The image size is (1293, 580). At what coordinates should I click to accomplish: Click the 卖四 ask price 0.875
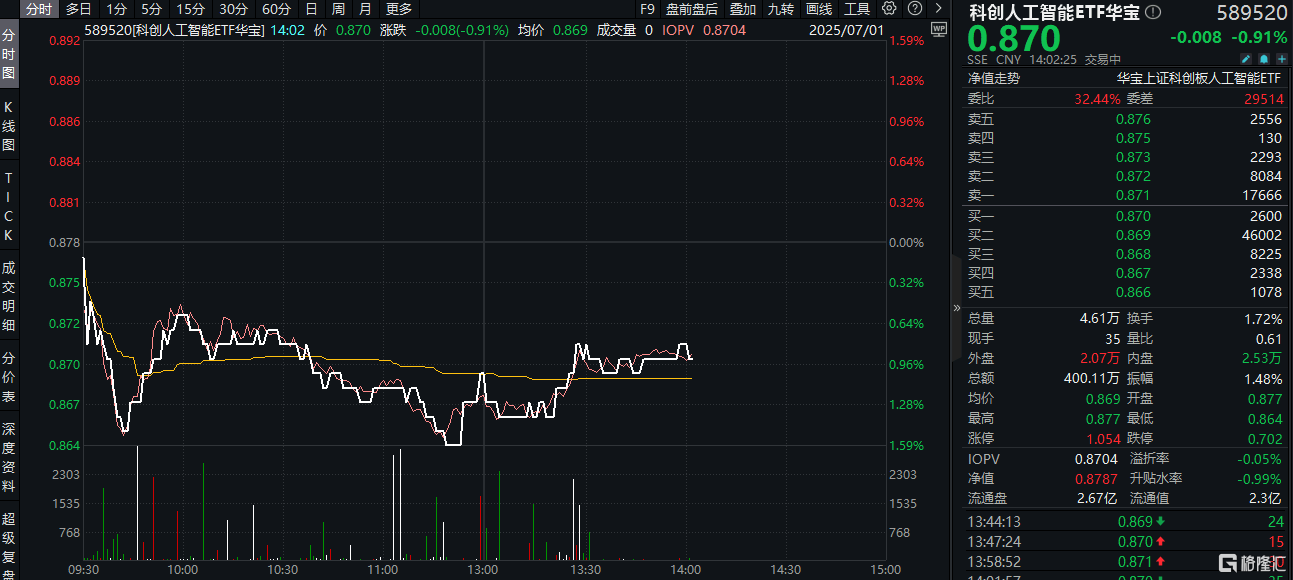pyautogui.click(x=1133, y=138)
